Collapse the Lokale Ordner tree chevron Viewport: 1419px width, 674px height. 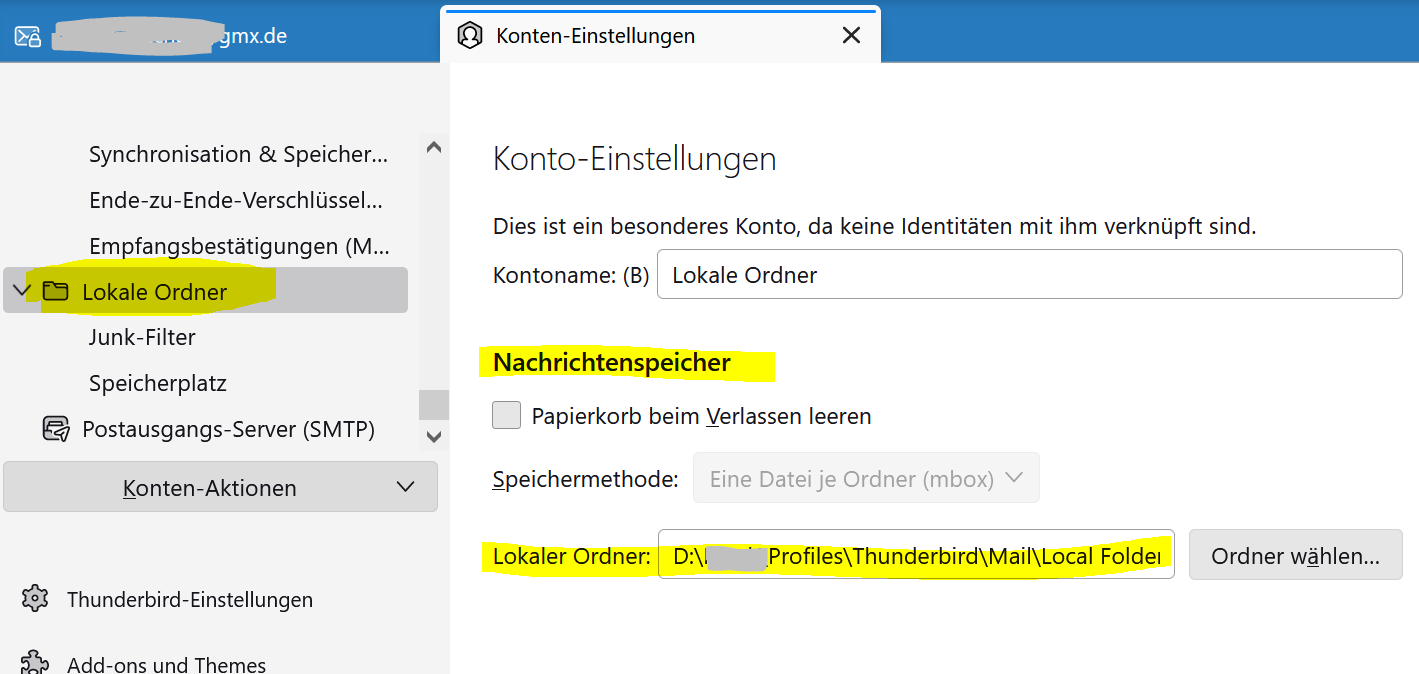point(21,291)
